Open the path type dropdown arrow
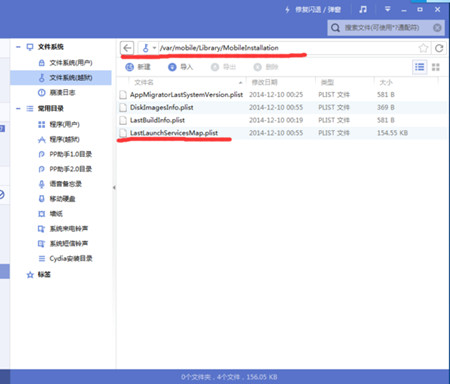Image resolution: width=450 pixels, height=384 pixels. coord(154,48)
